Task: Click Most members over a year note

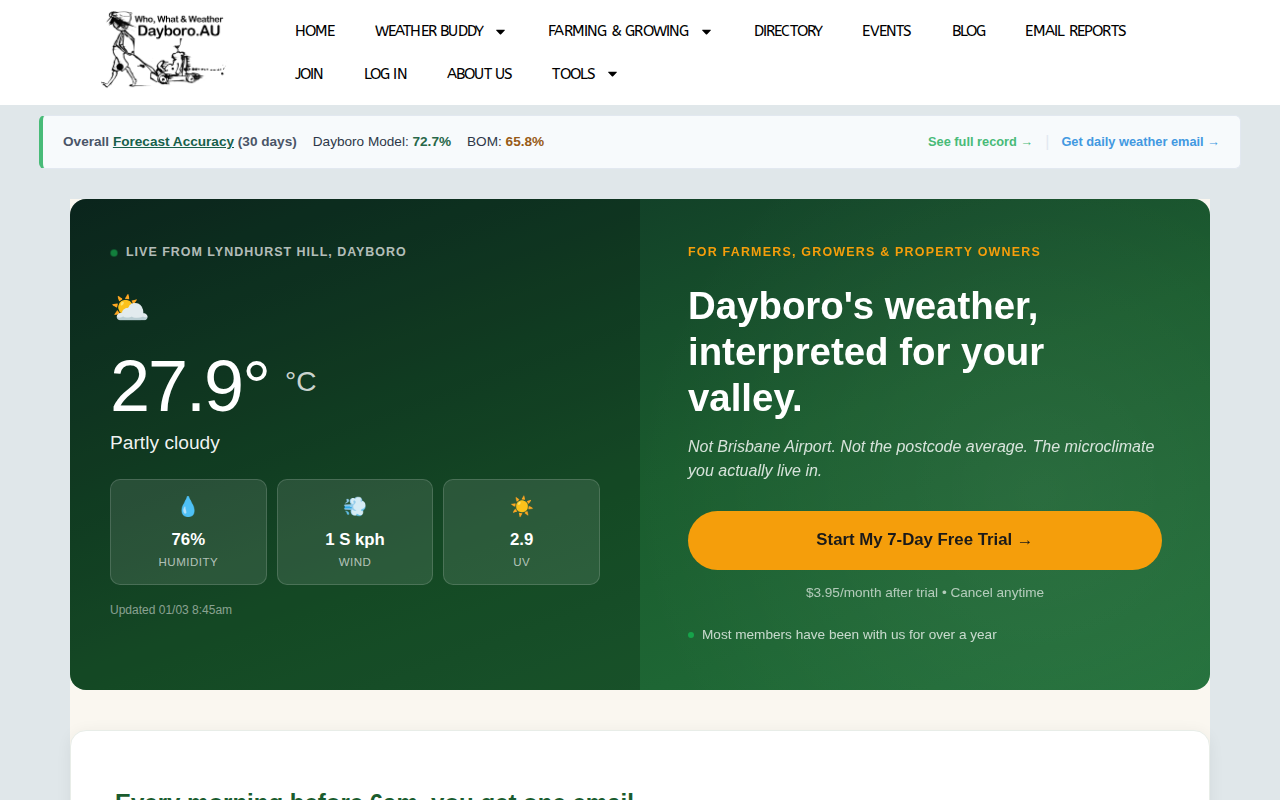Action: tap(849, 635)
